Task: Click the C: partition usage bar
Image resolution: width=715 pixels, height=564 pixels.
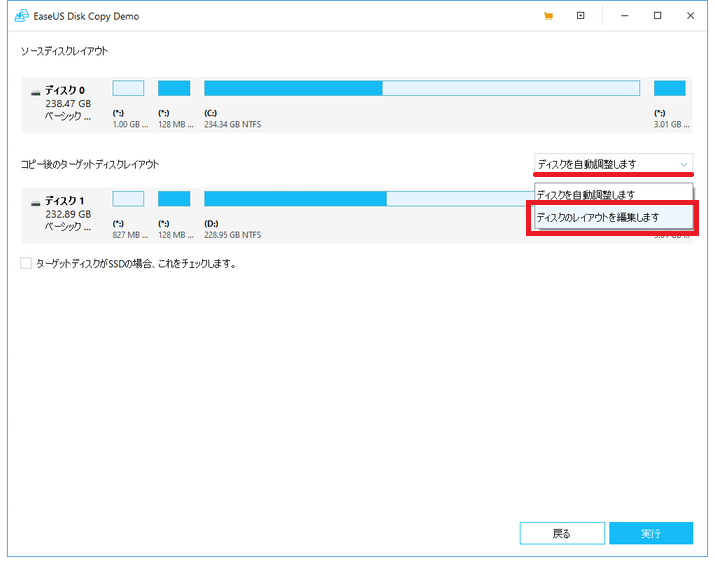Action: pos(421,88)
